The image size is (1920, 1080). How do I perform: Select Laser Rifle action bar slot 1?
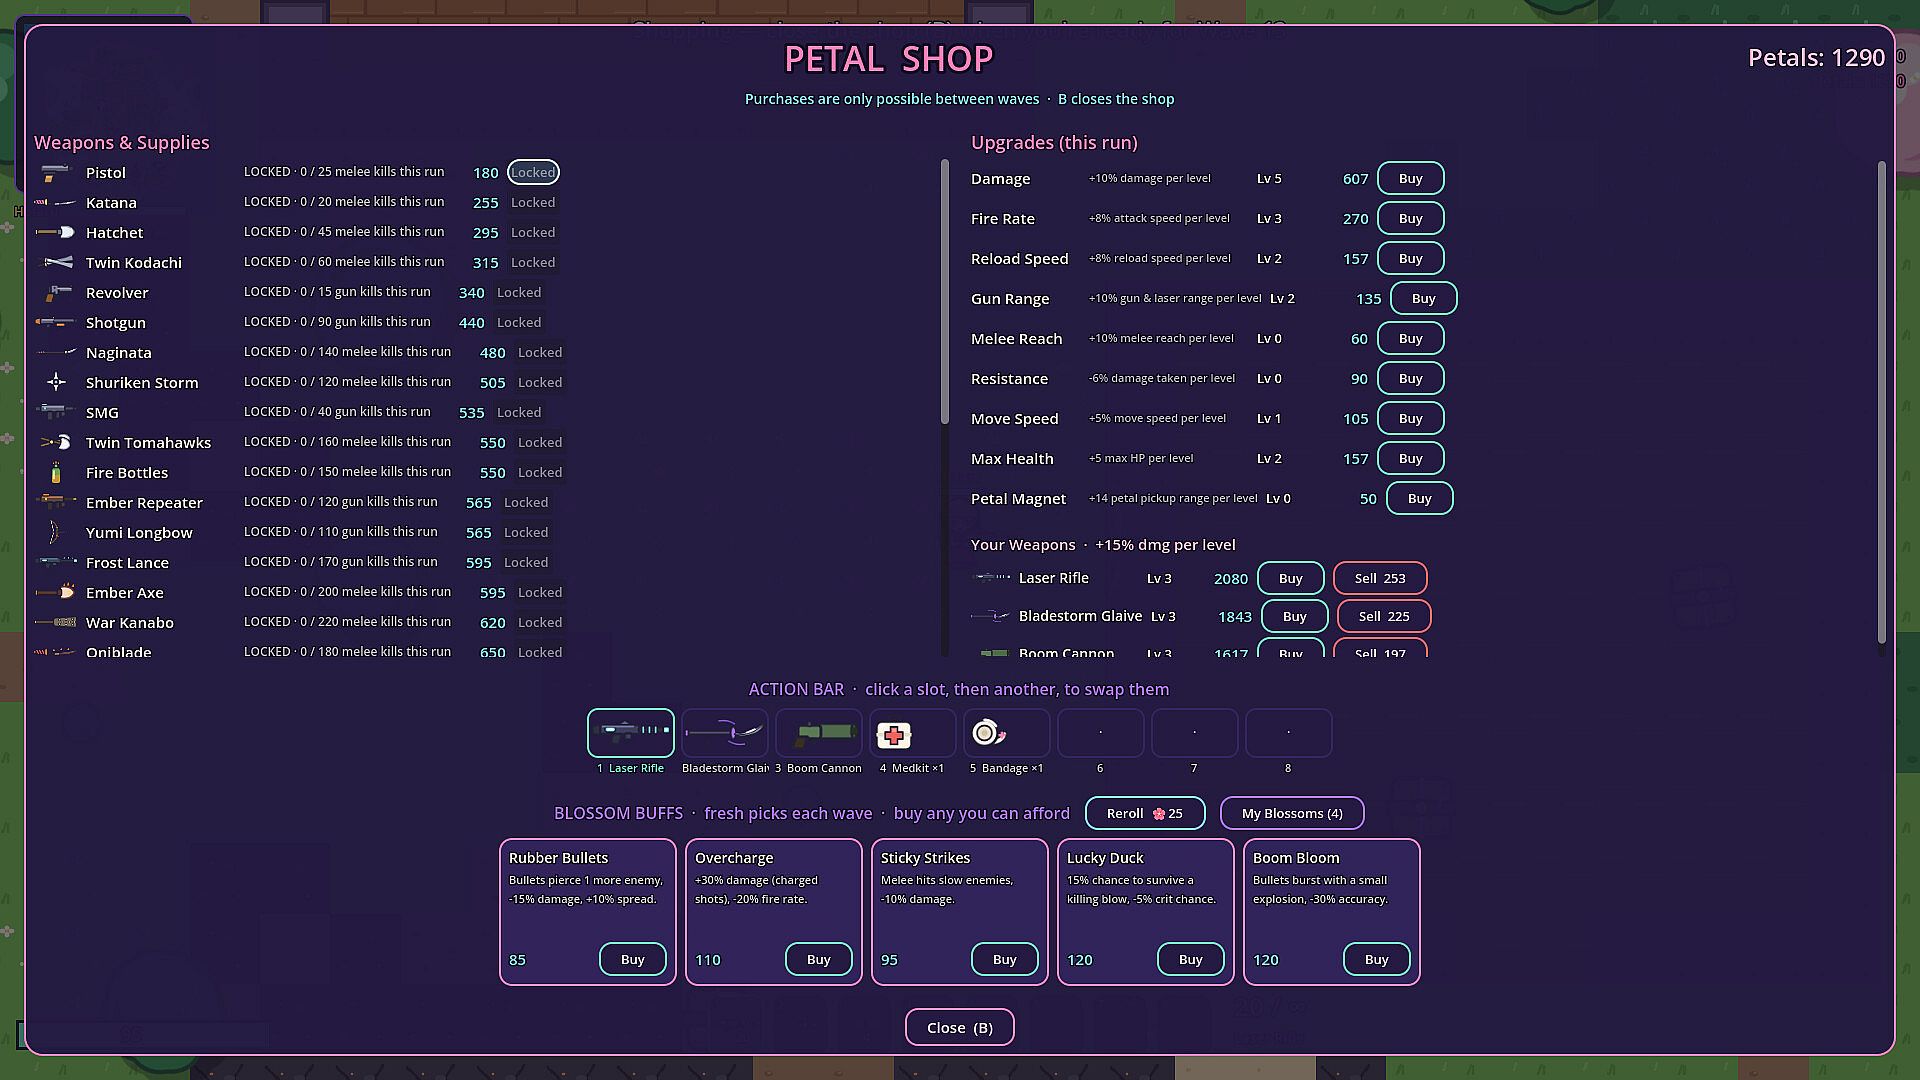tap(631, 733)
